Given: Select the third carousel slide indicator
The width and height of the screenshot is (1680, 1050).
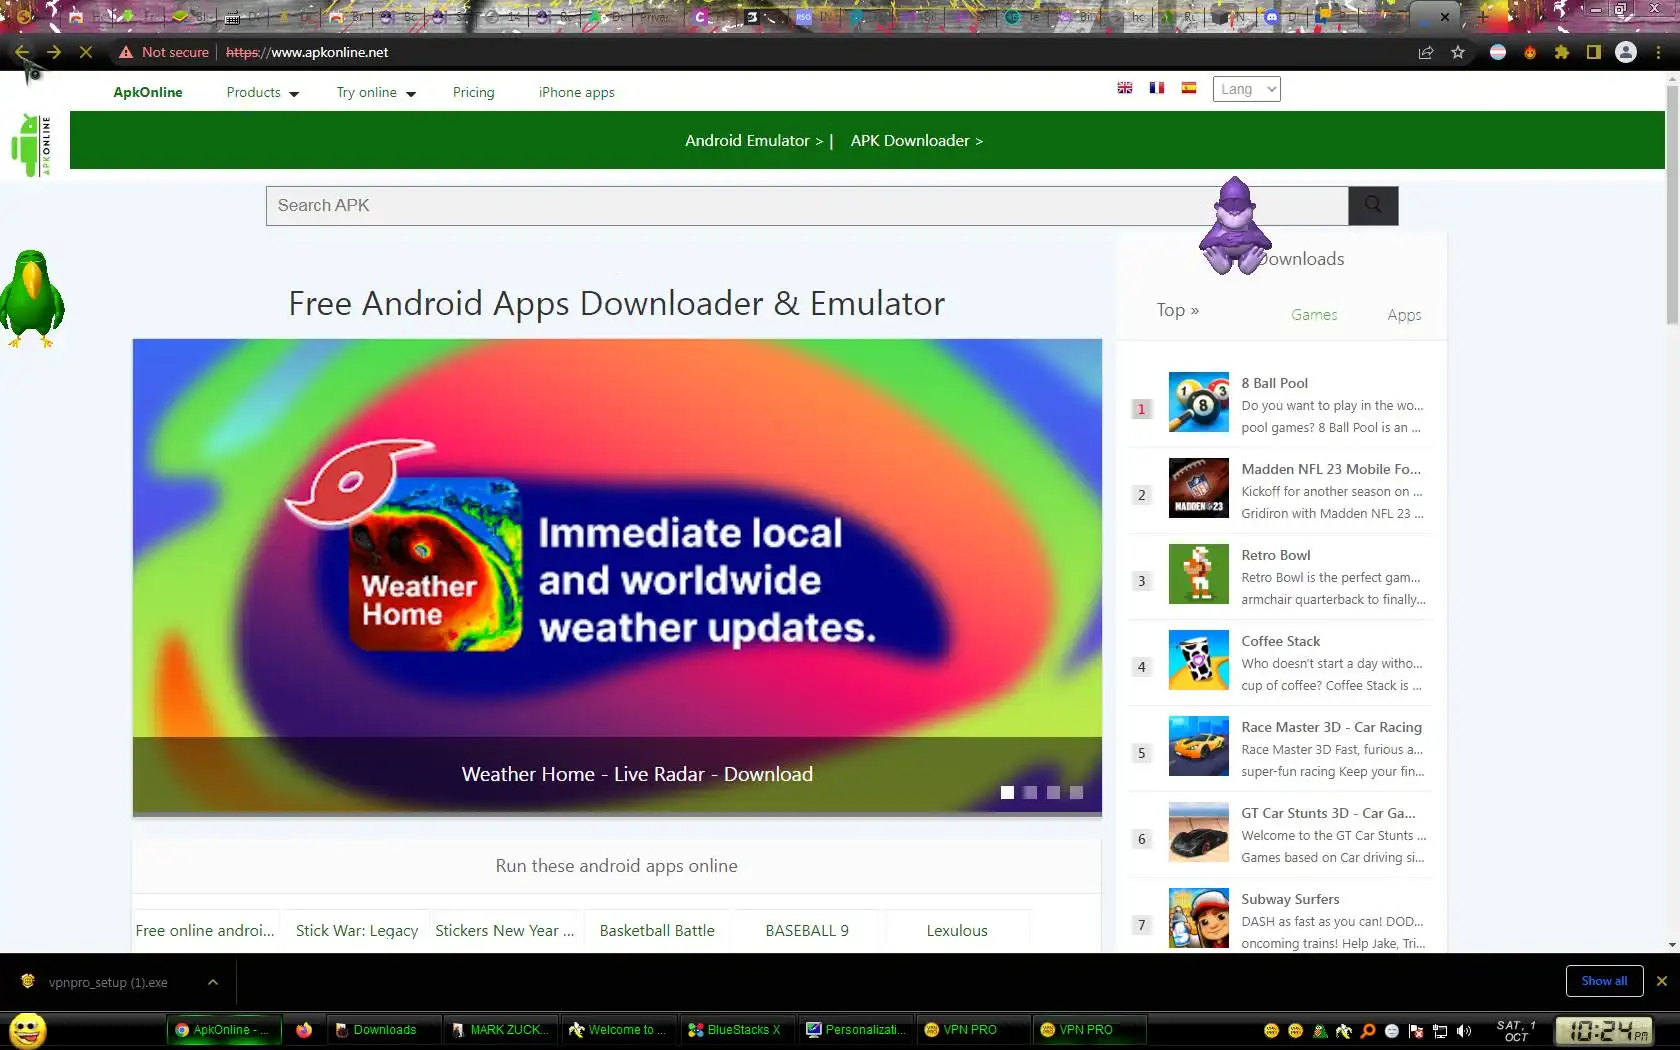Looking at the screenshot, I should click(x=1053, y=793).
